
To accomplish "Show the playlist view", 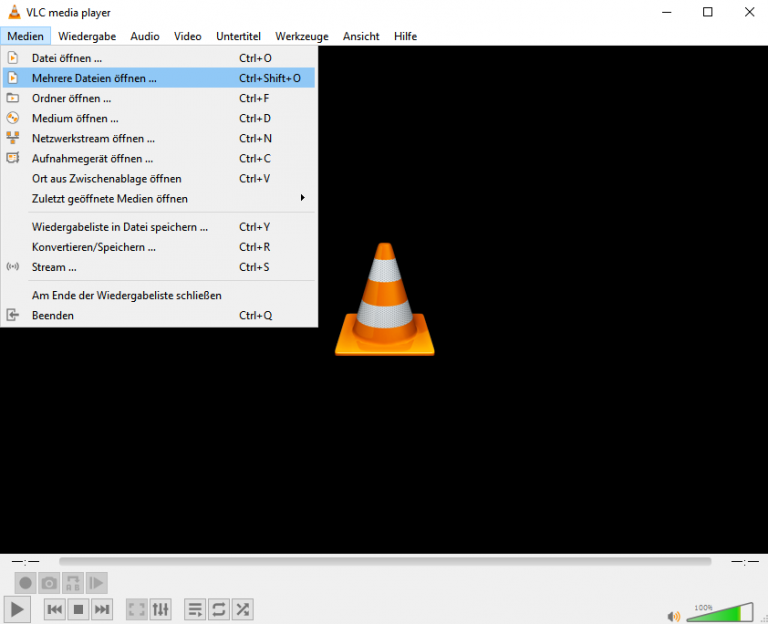I will 195,609.
